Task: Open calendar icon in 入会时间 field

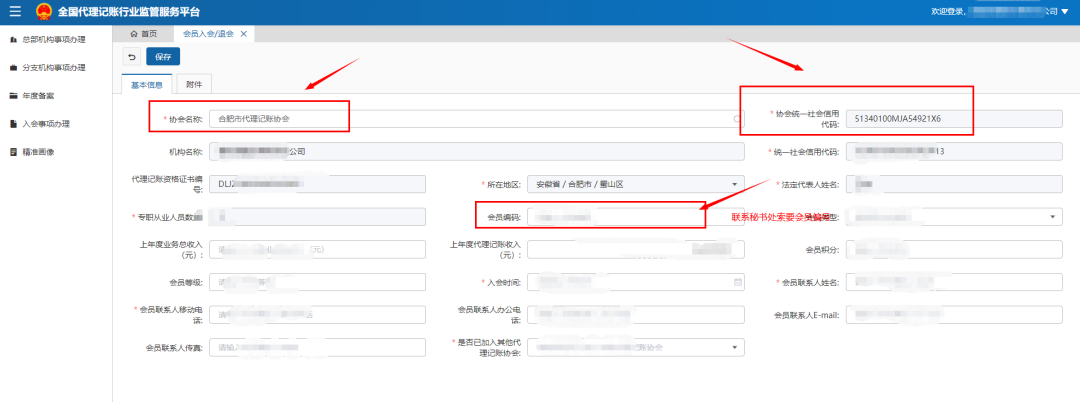Action: [738, 282]
